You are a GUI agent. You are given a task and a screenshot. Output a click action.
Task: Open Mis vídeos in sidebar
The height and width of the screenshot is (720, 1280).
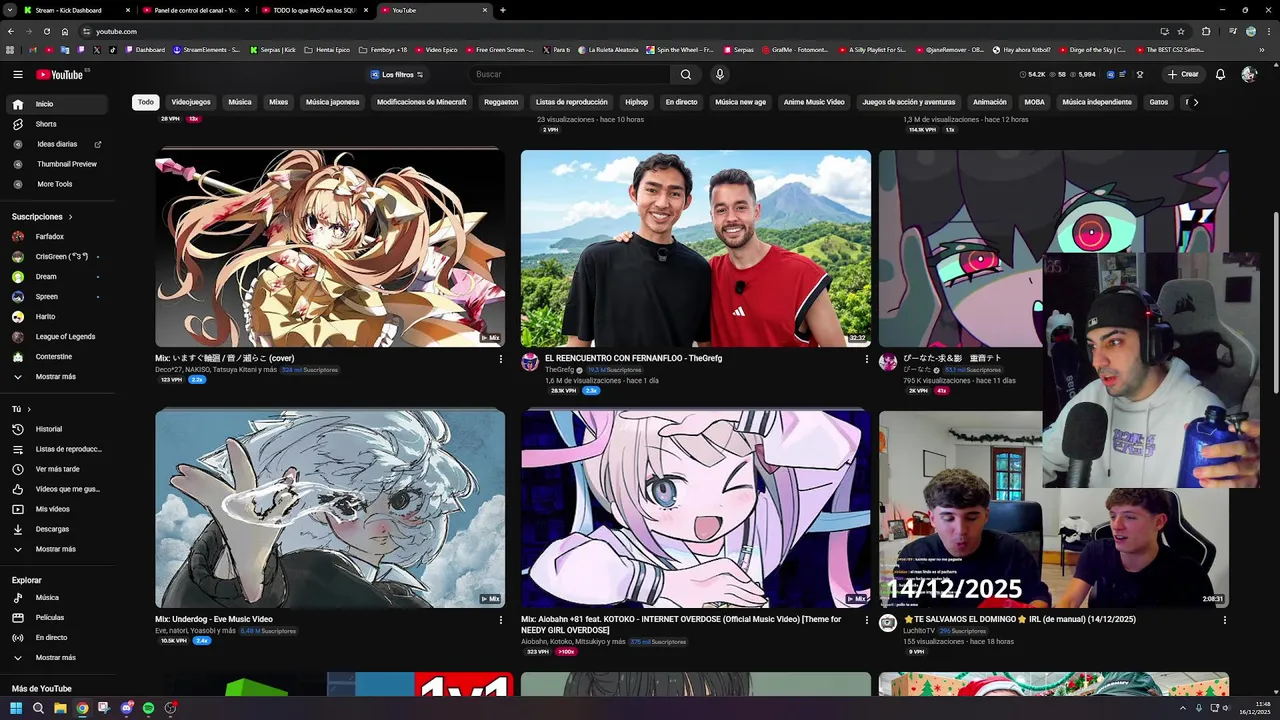tap(56, 509)
